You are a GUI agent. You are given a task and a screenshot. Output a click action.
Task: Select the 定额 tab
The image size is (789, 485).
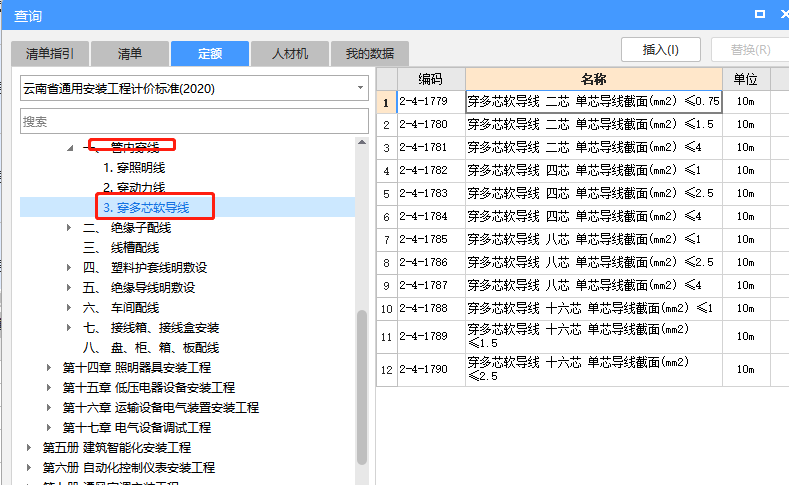tap(210, 53)
